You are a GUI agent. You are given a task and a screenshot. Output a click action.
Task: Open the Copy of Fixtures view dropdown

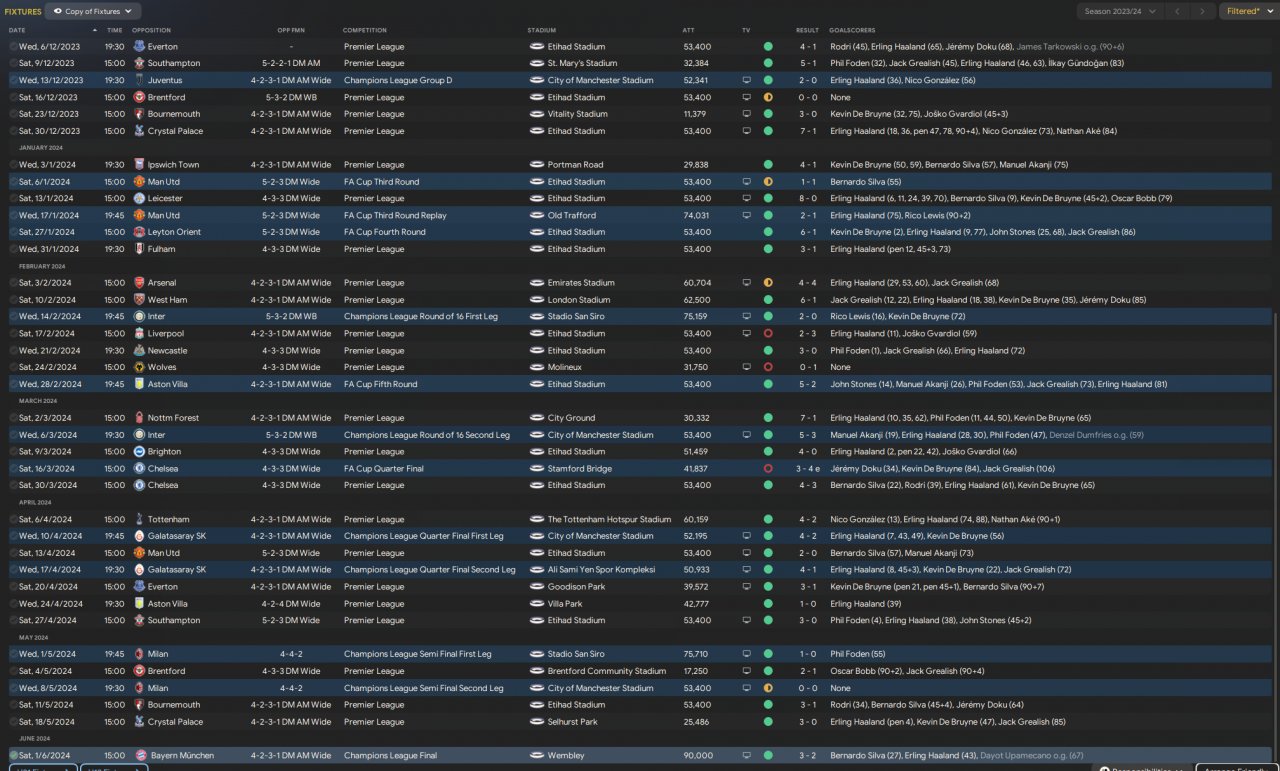(93, 11)
